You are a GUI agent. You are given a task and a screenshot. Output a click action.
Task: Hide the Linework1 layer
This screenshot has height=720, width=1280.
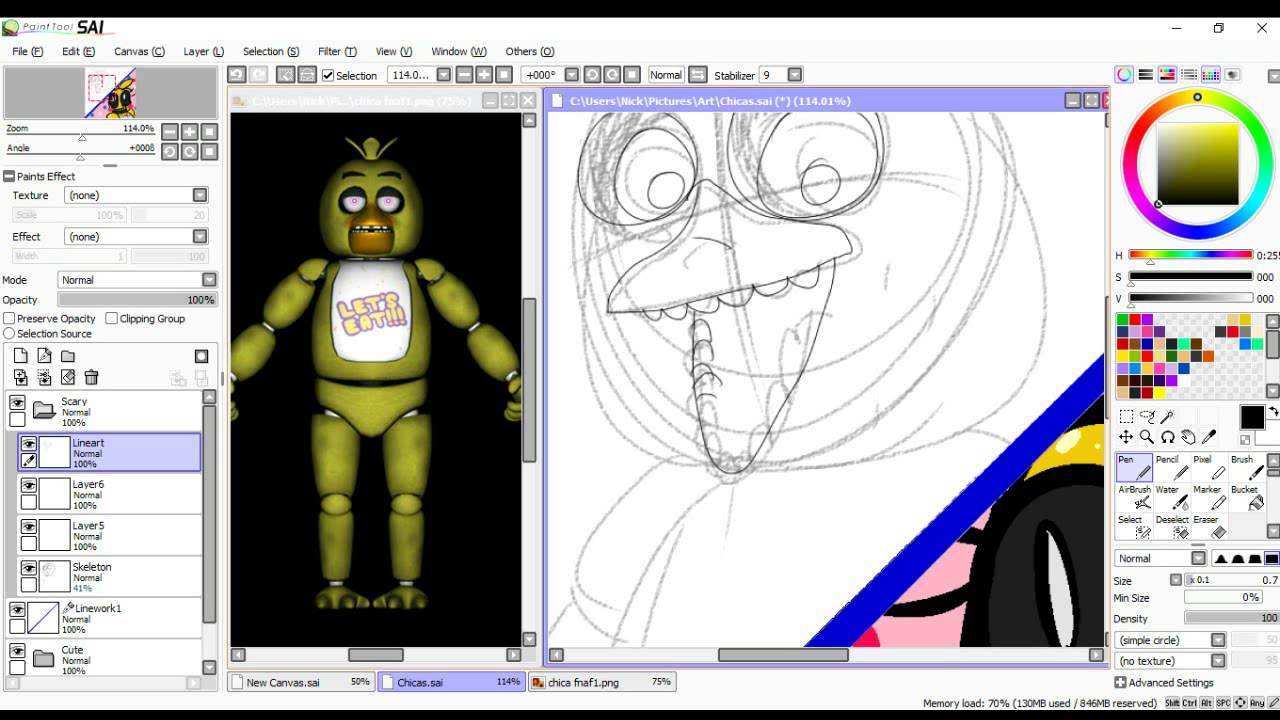point(17,609)
